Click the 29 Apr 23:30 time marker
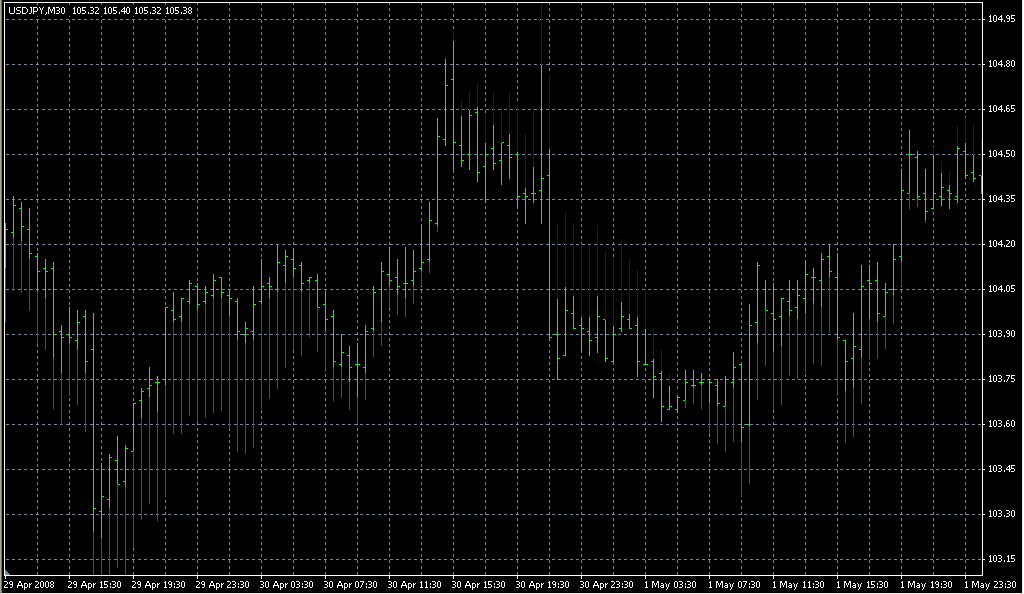 coord(223,584)
